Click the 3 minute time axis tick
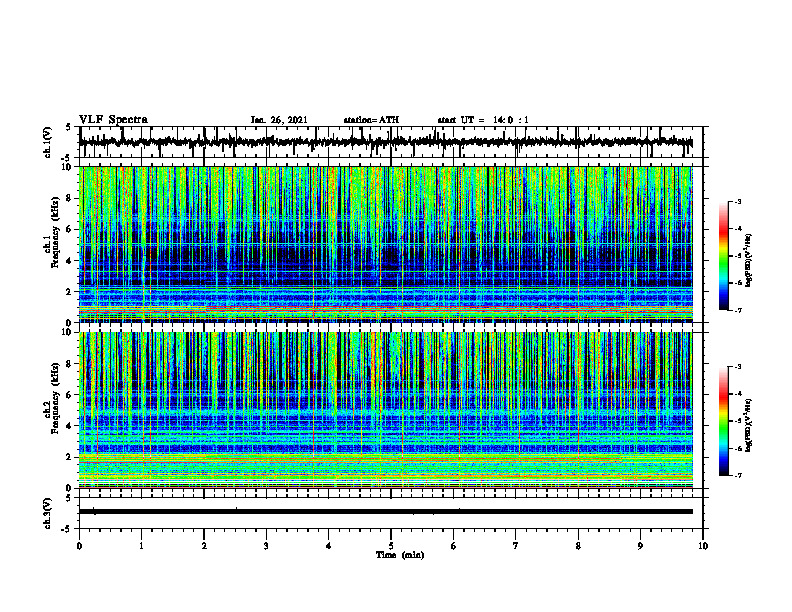Viewport: 792px width, 612px height. (x=266, y=546)
